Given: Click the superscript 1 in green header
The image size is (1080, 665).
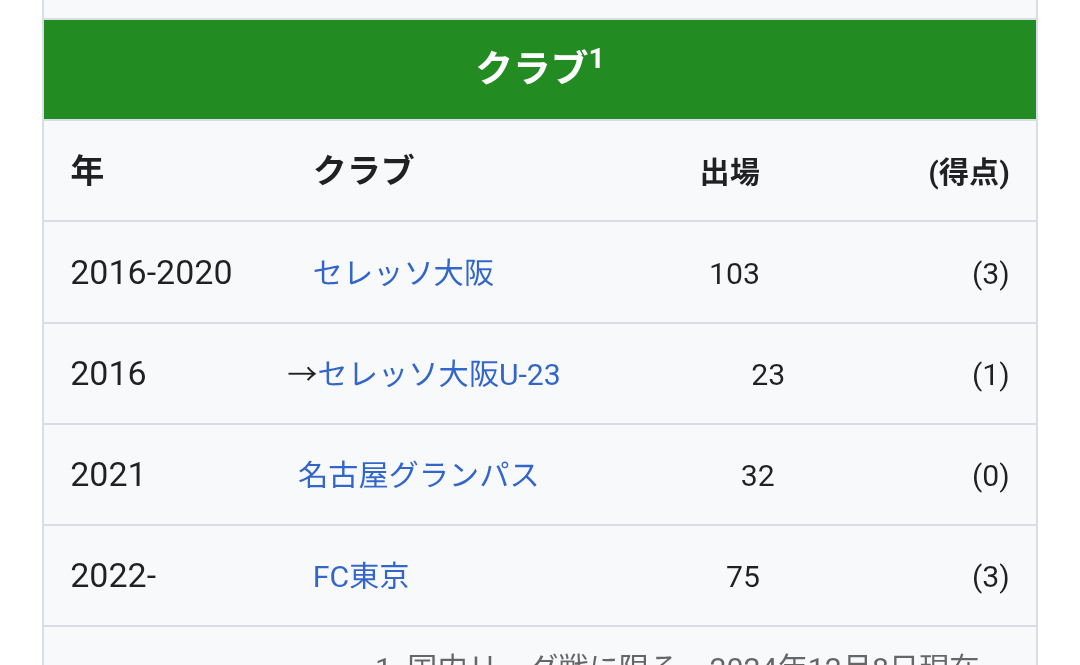Looking at the screenshot, I should click(x=596, y=59).
